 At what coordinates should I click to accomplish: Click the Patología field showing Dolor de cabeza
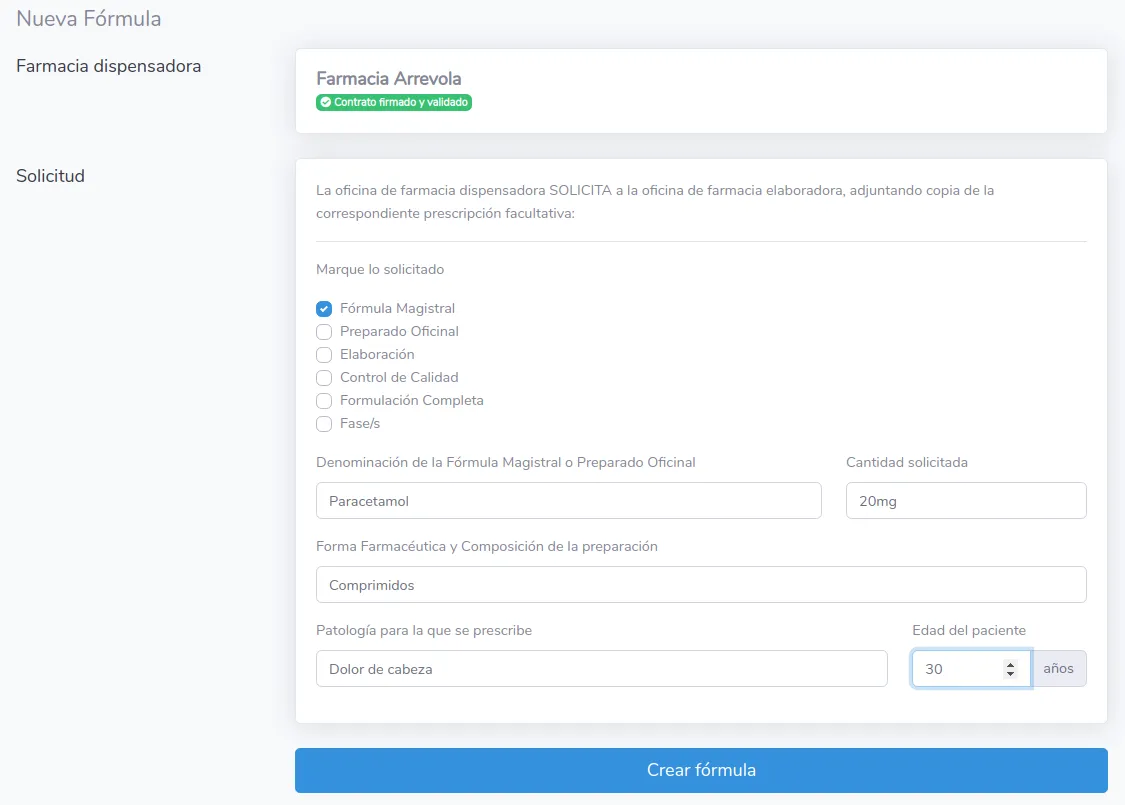[x=601, y=669]
